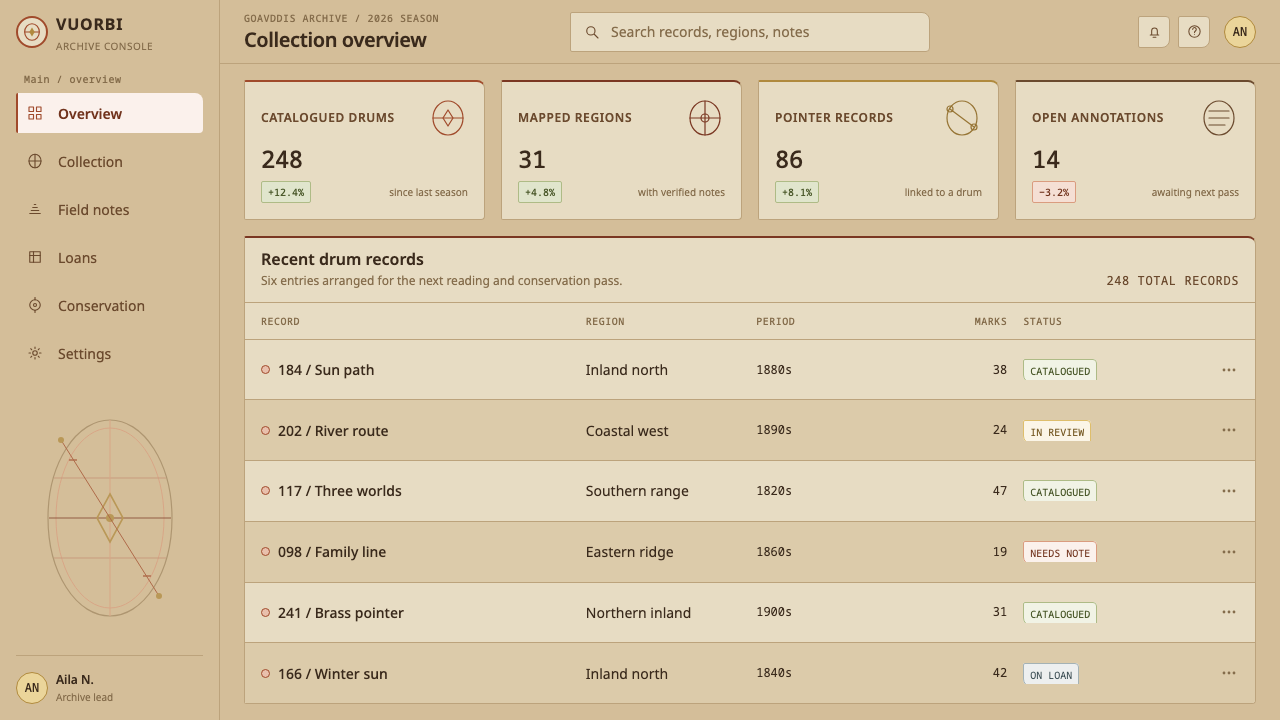Open more options for 166 / Winter sun
The height and width of the screenshot is (720, 1280).
(1229, 673)
